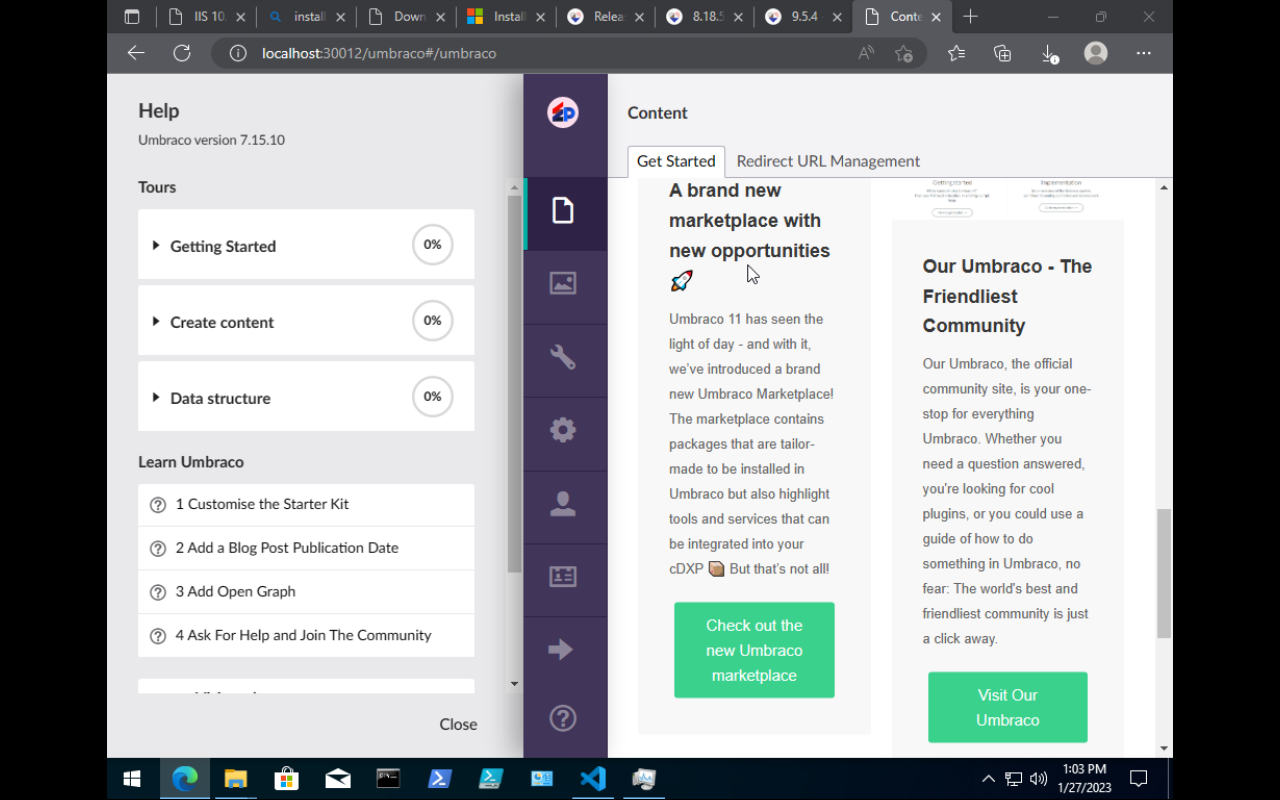The width and height of the screenshot is (1280, 800).
Task: Open 3 Add Open Graph link
Action: pyautogui.click(x=306, y=592)
